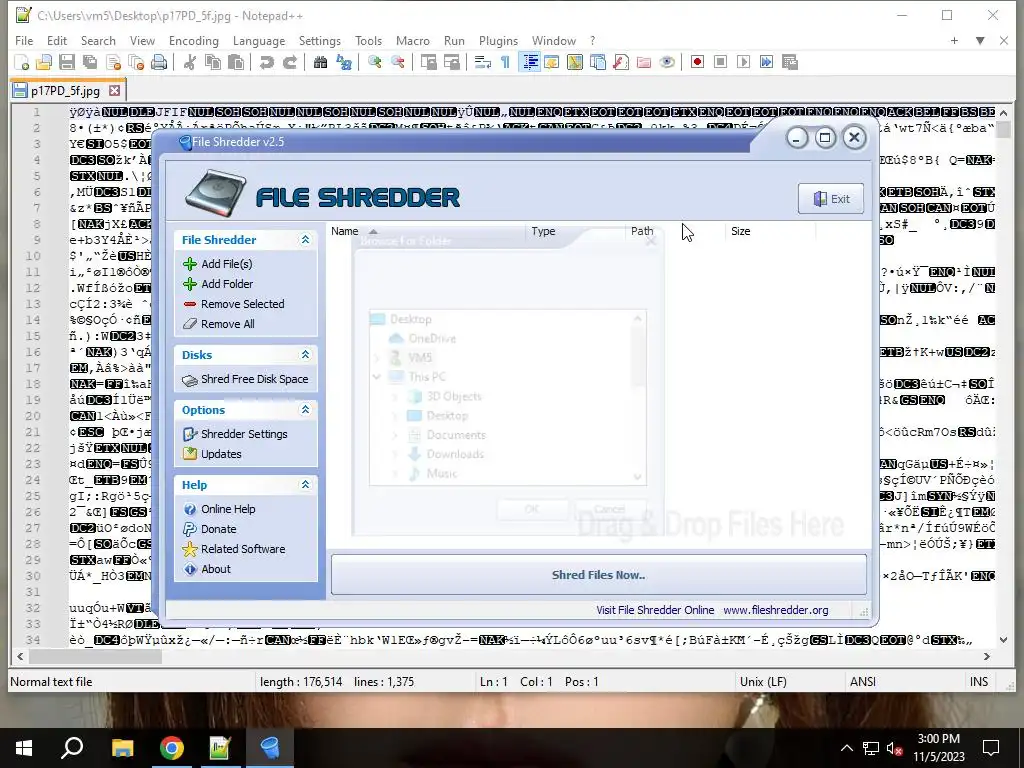
Task: Open Folder as Workspace icon in toolbar
Action: tap(644, 63)
